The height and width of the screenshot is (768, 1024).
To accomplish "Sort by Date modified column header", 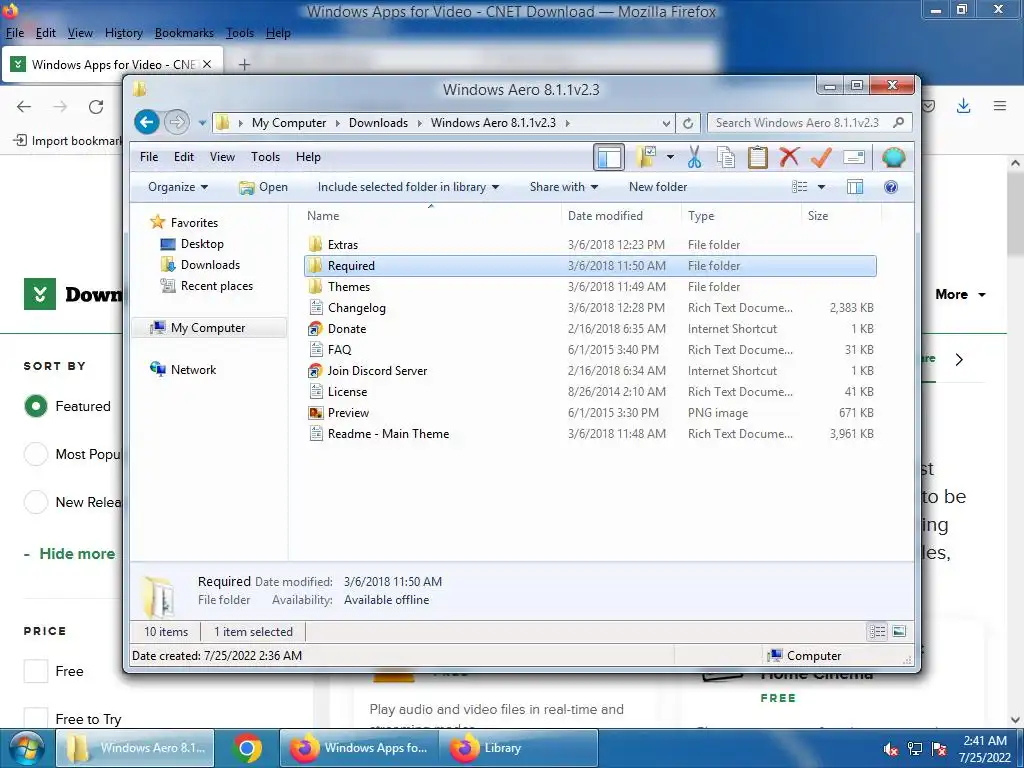I will point(620,216).
